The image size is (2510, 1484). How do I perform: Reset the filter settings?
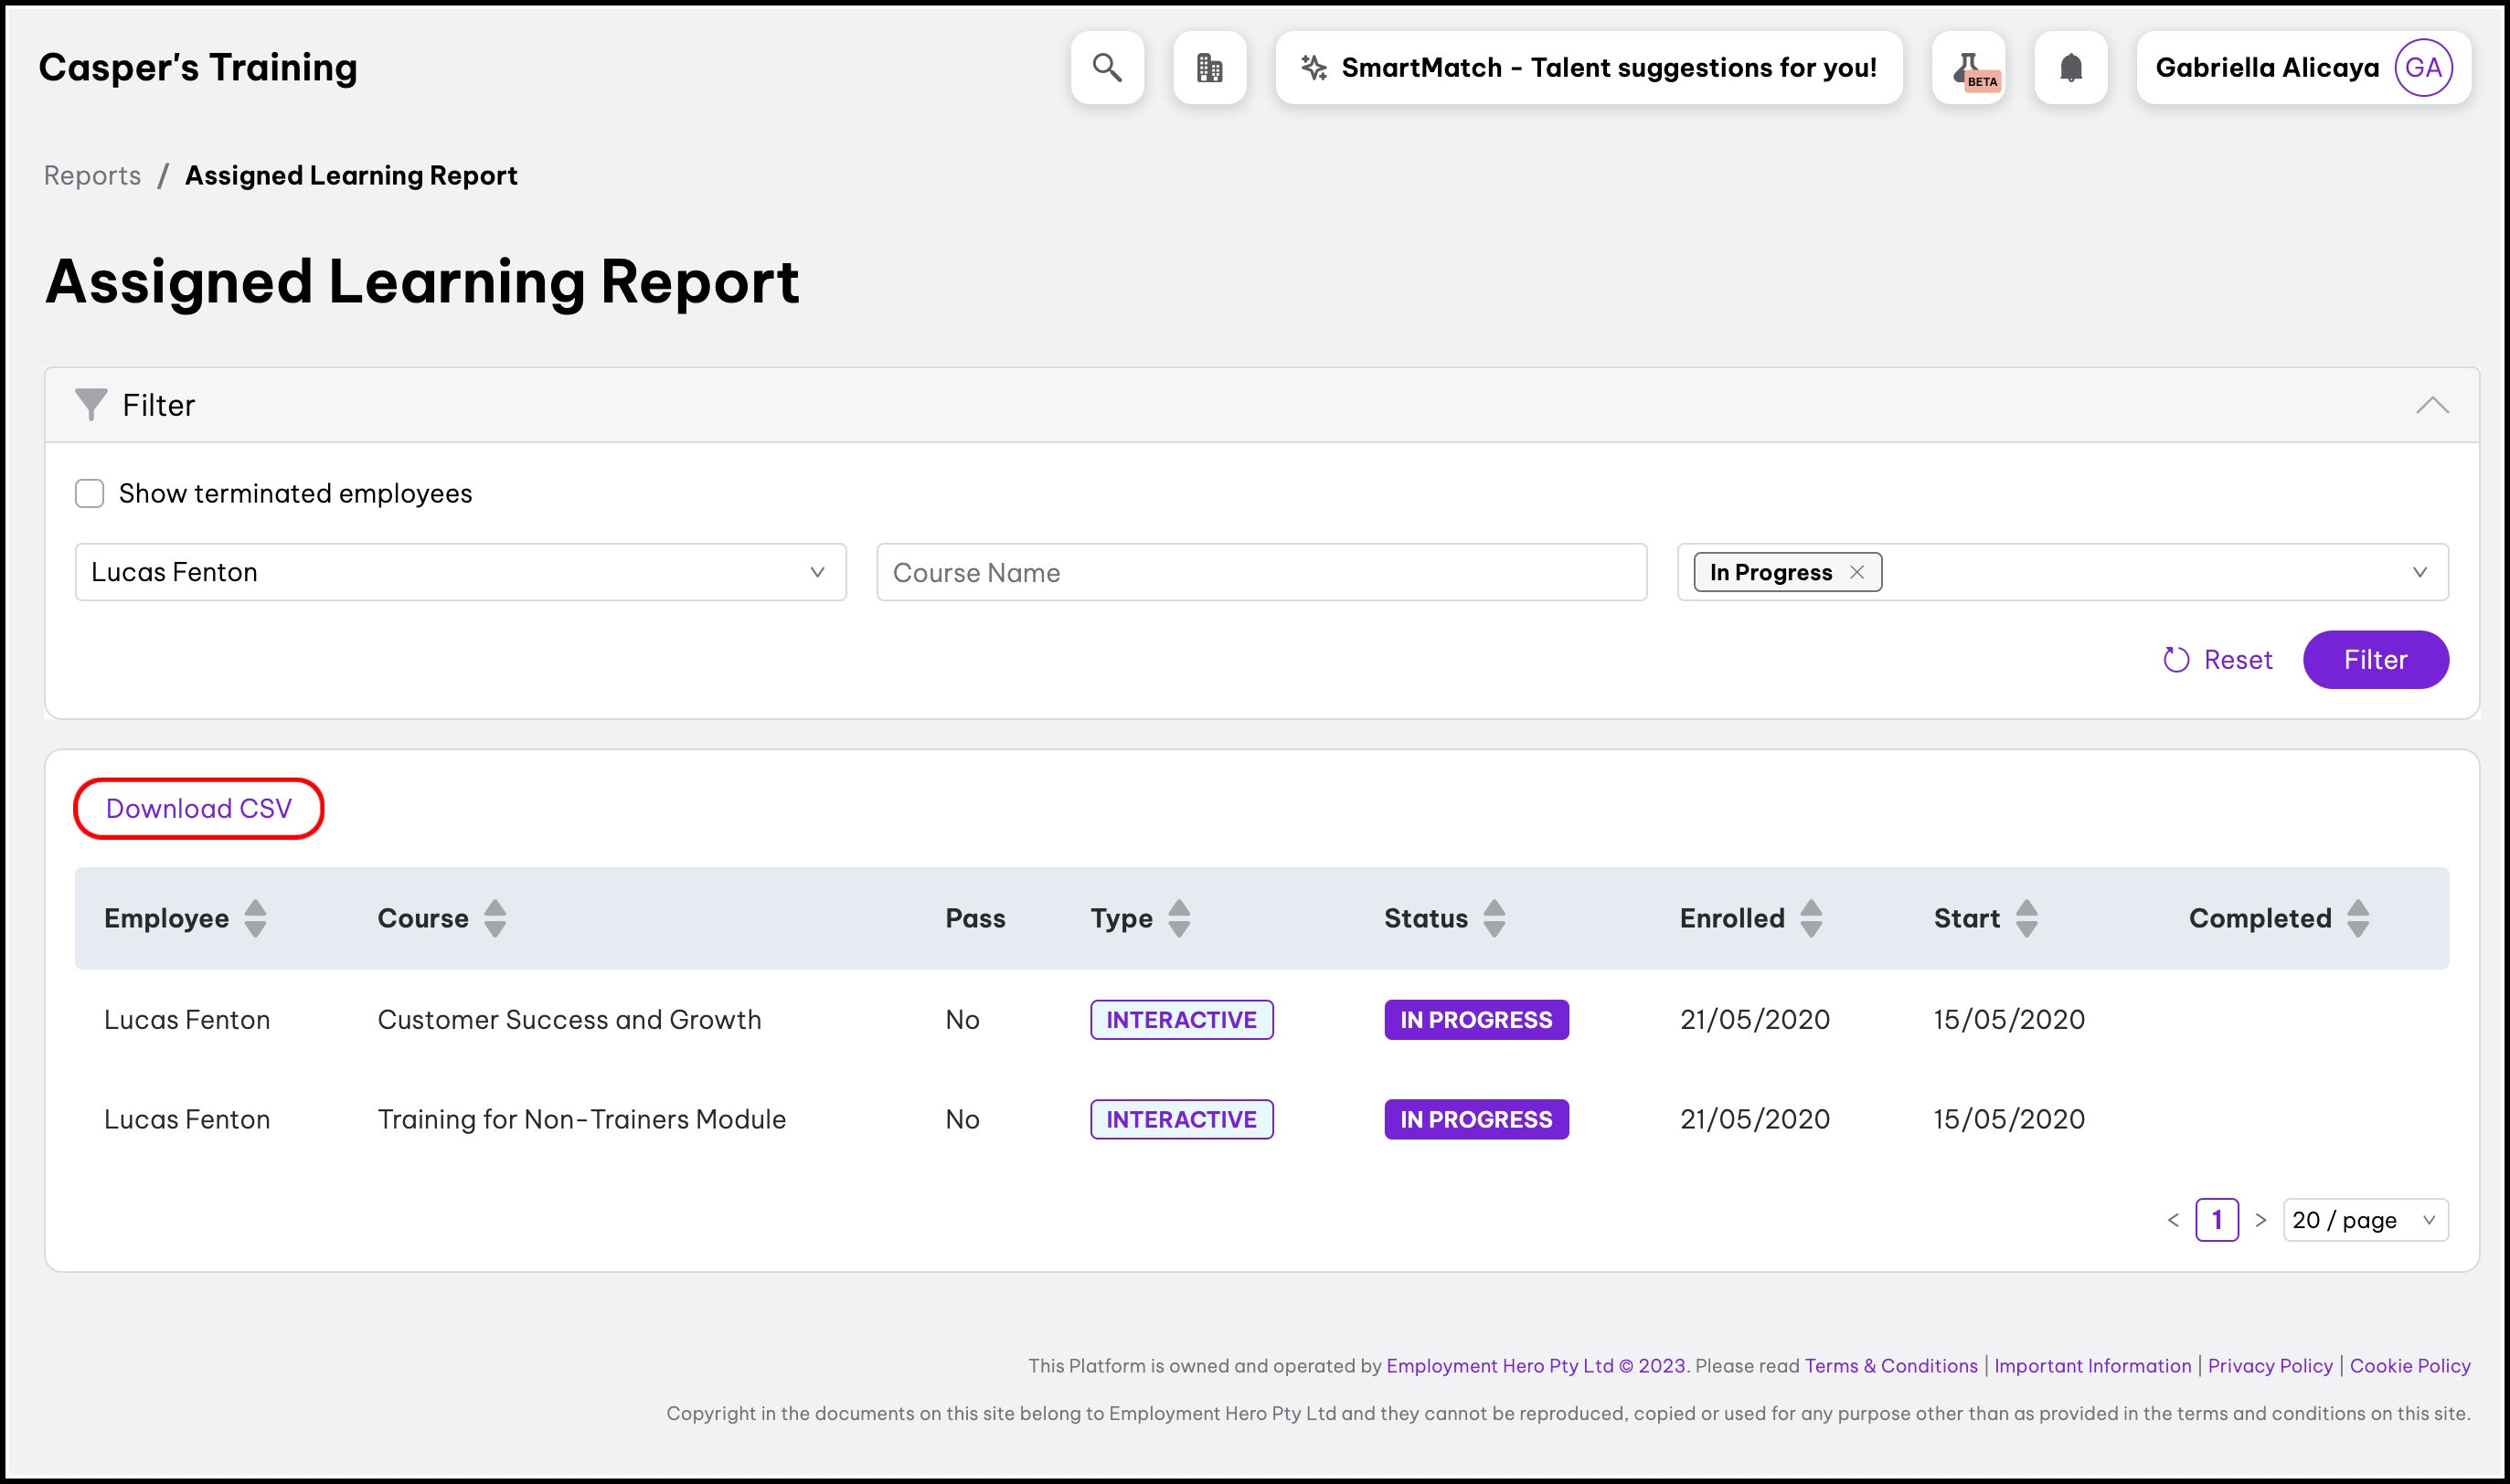pyautogui.click(x=2218, y=660)
